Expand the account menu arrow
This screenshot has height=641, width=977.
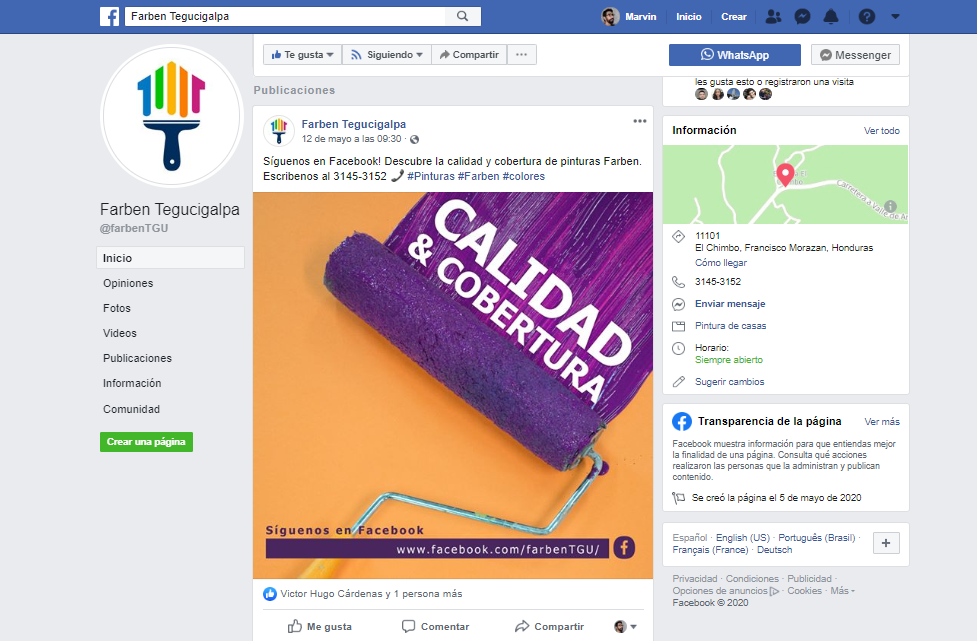coord(895,17)
